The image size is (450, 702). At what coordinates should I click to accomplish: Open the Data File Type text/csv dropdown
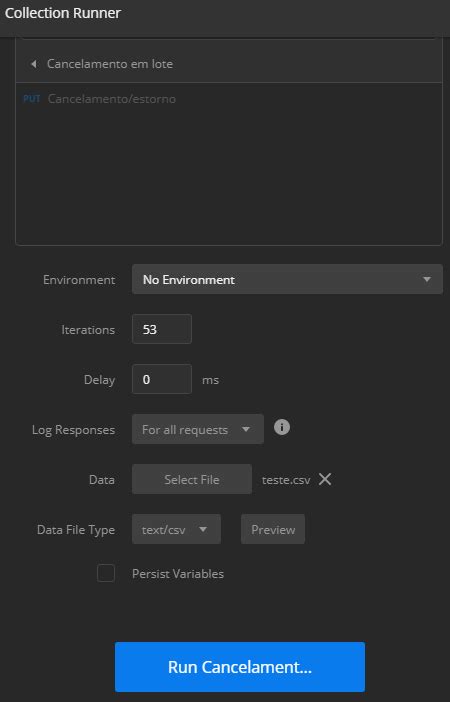tap(176, 529)
